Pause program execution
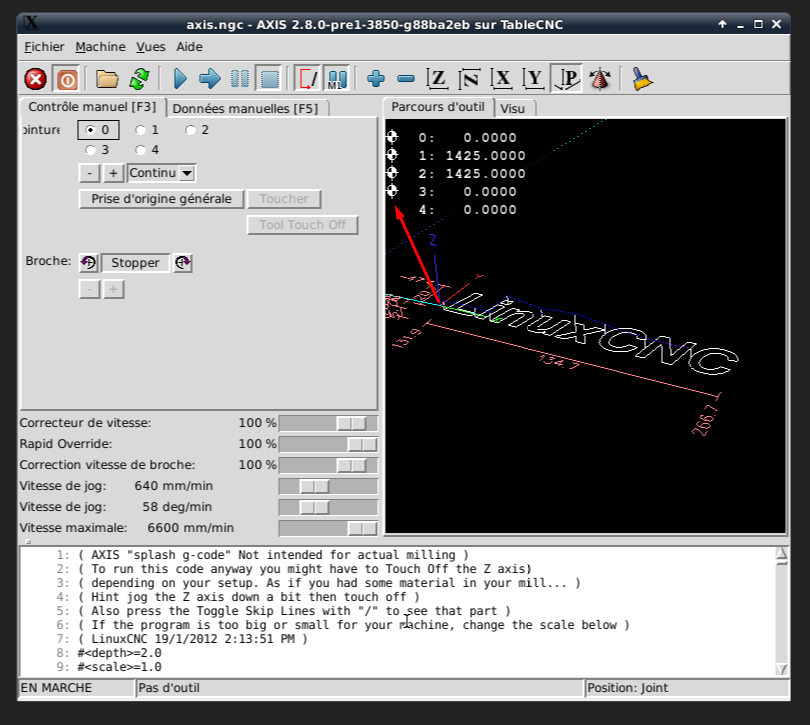This screenshot has width=810, height=725. click(240, 79)
